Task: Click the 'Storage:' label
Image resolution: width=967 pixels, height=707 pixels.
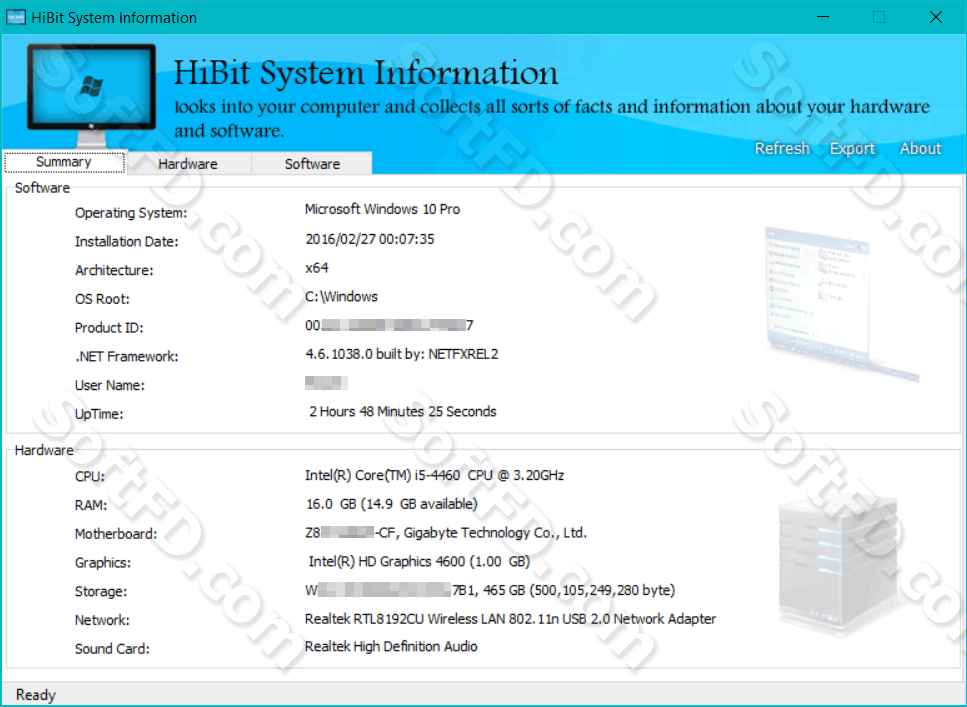Action: point(101,592)
